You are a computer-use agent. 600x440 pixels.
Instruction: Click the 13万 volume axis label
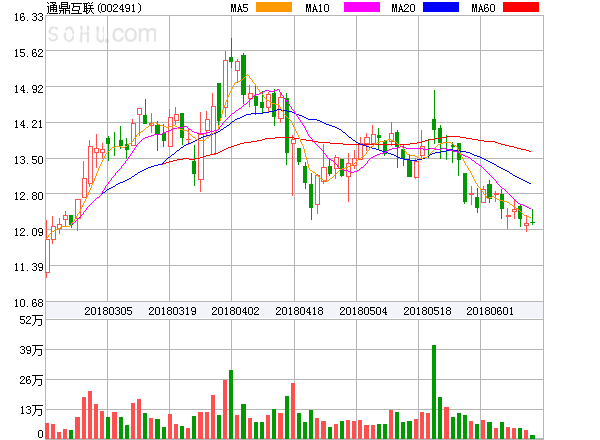tap(31, 410)
